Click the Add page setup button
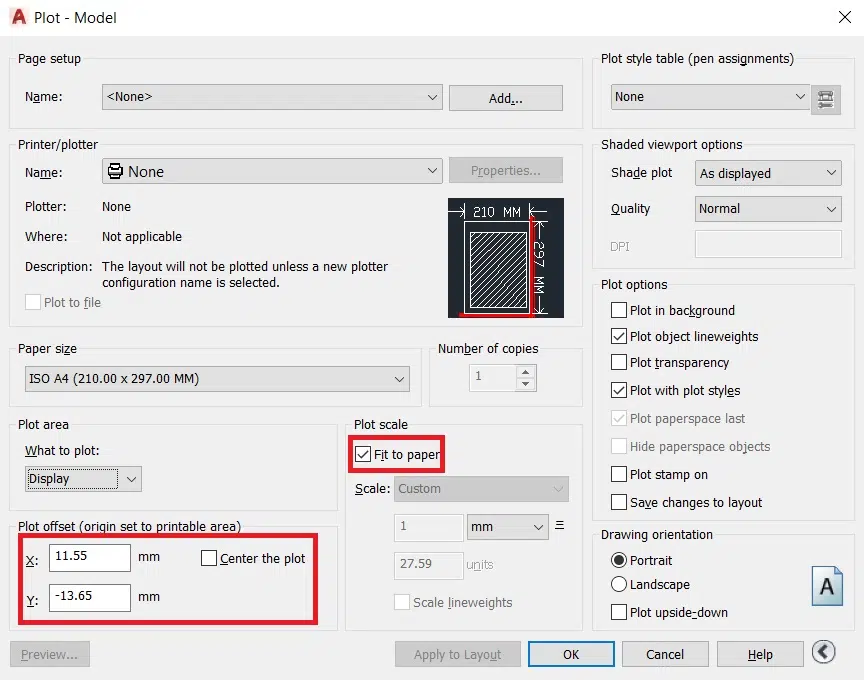The height and width of the screenshot is (680, 864). (505, 98)
